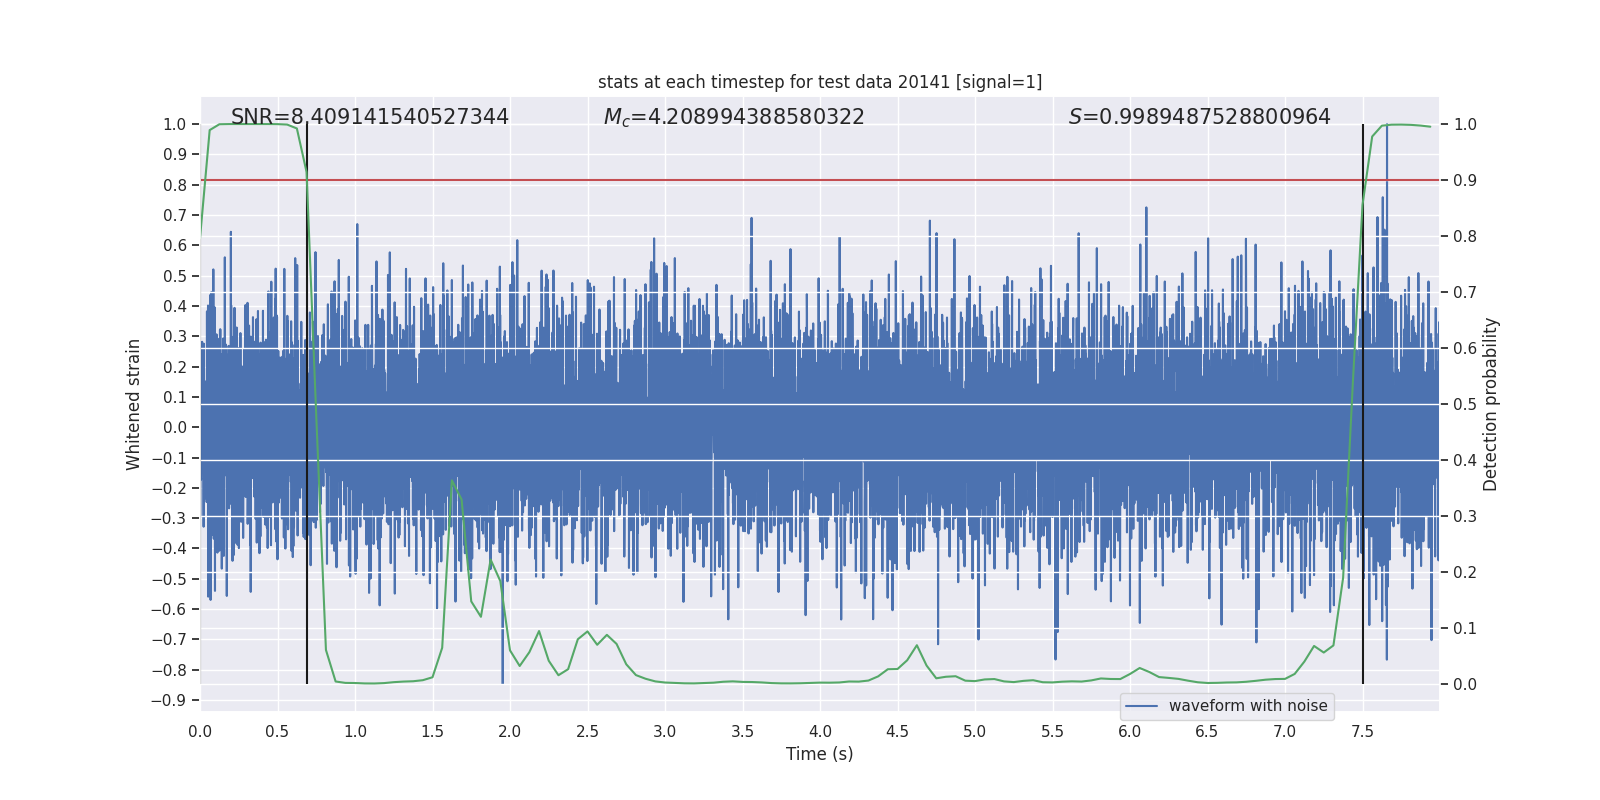Click the blue line sample in the legend
The height and width of the screenshot is (800, 1600).
1141,706
